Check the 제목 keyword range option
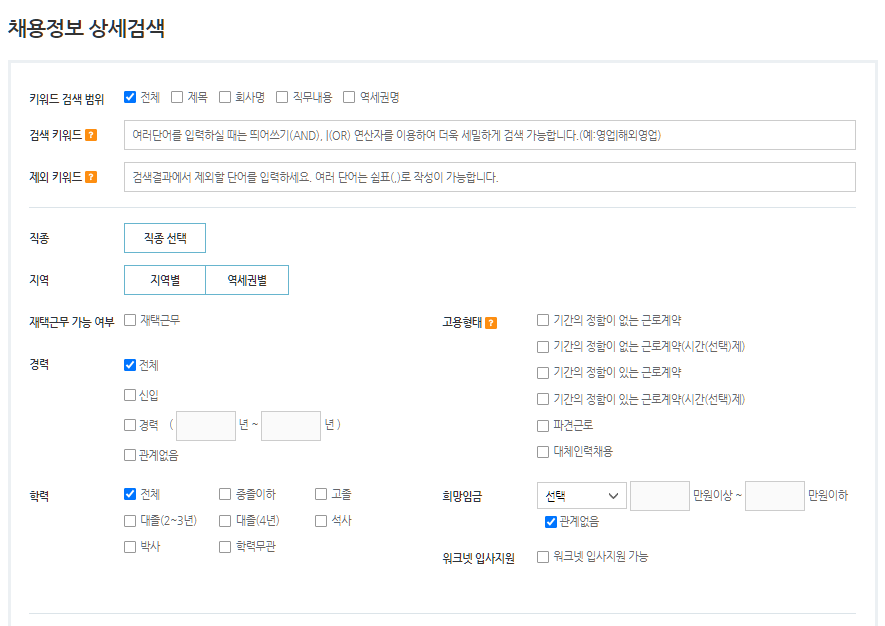This screenshot has height=626, width=885. [x=177, y=97]
